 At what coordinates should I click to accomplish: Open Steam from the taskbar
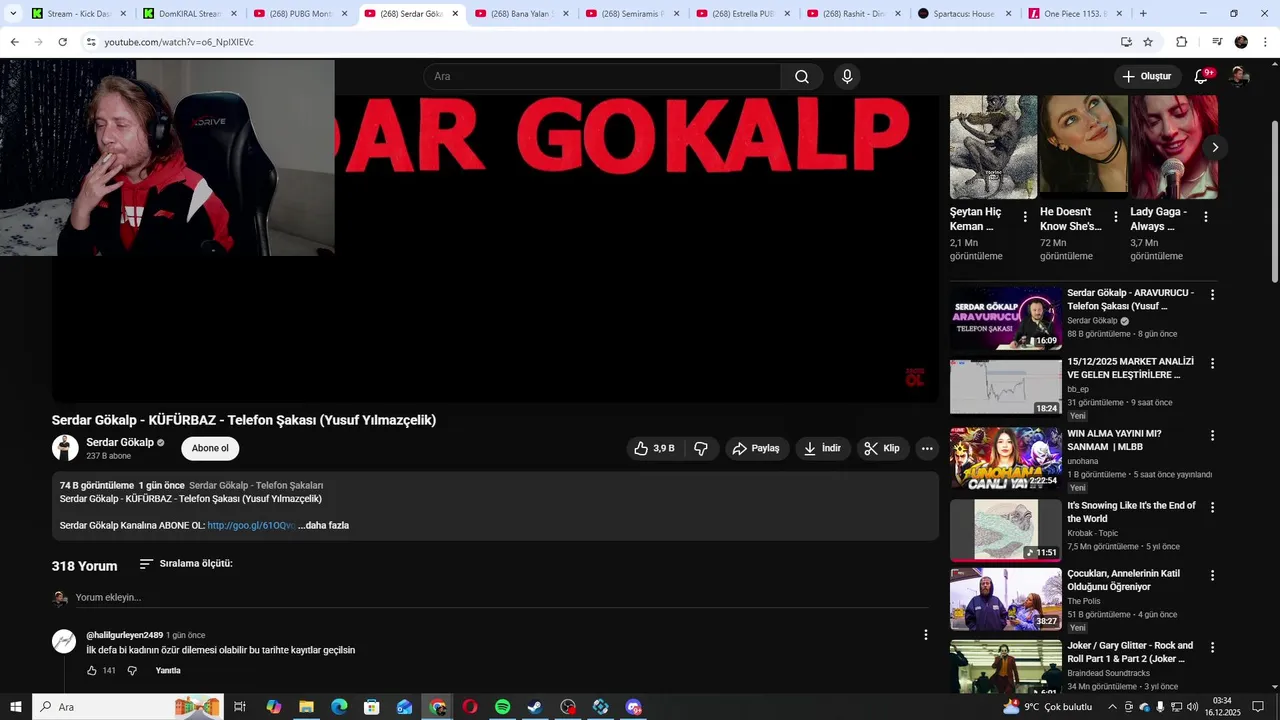535,707
